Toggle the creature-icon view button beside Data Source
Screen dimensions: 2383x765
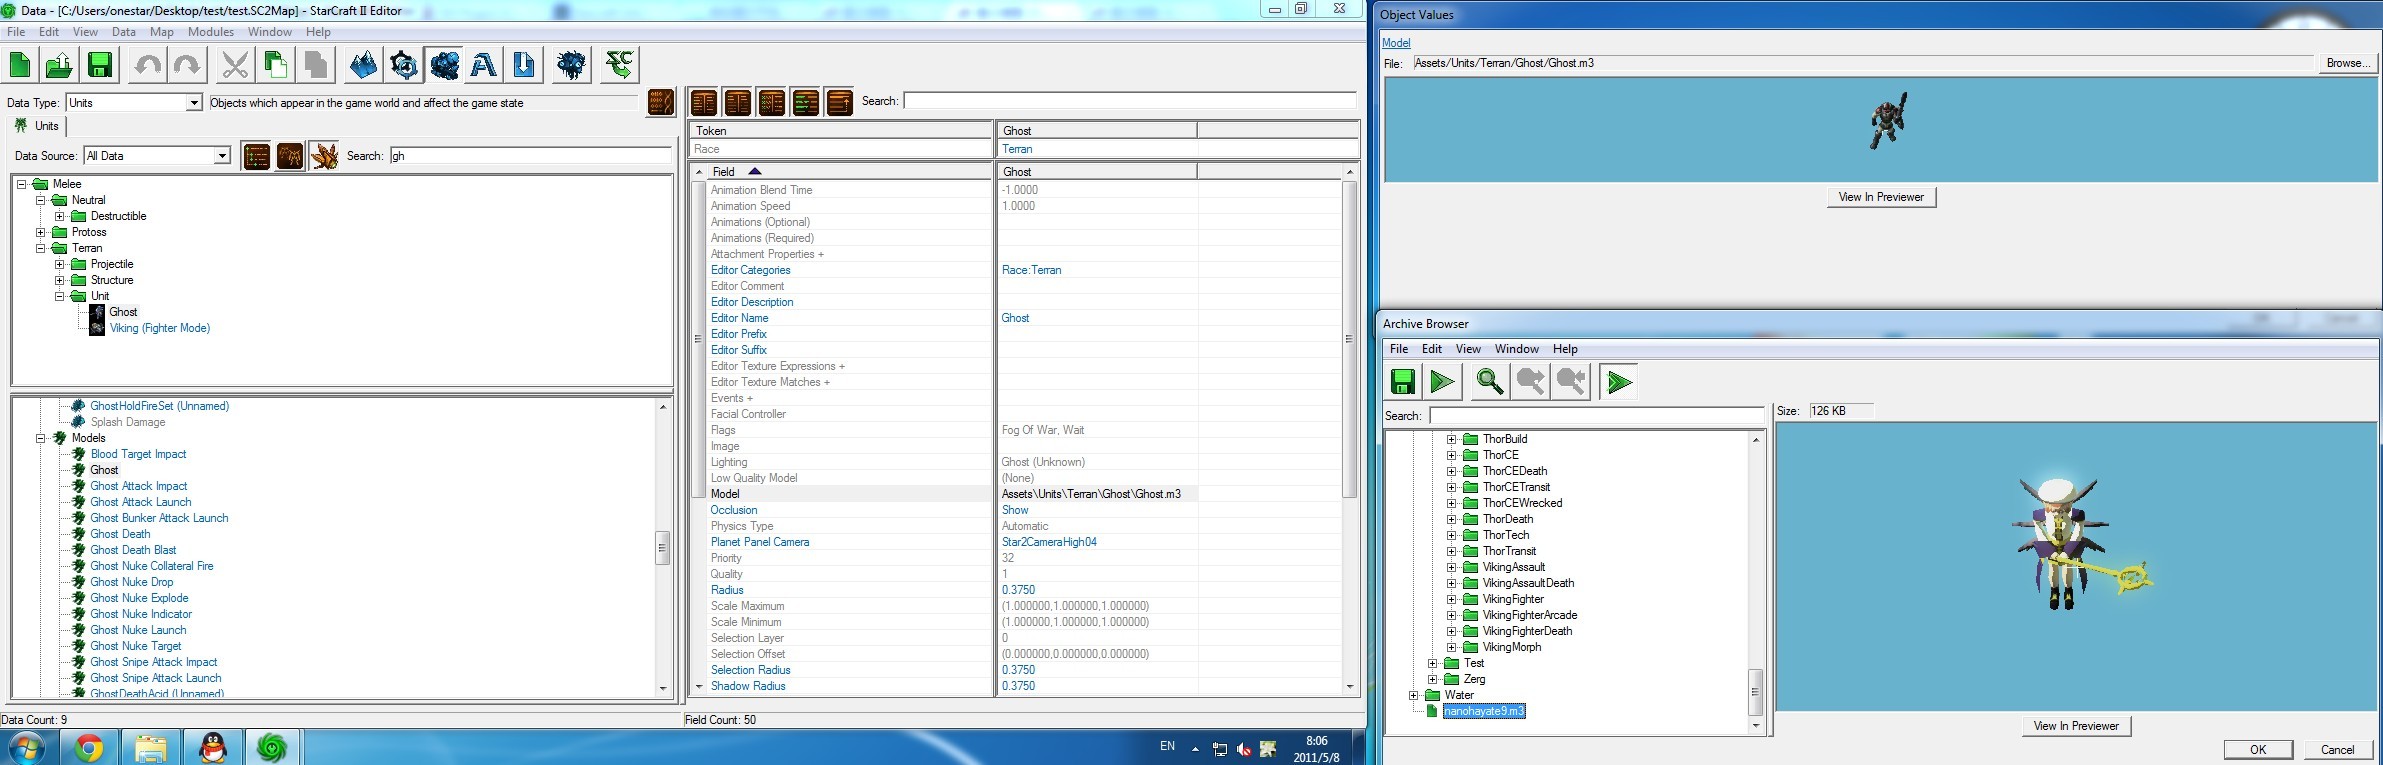[290, 156]
